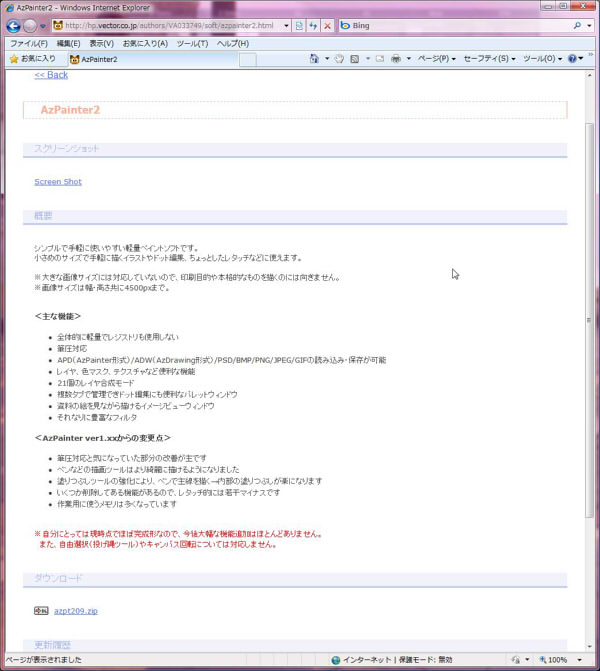The width and height of the screenshot is (600, 671).
Task: Open the 表示(V) menu
Action: [x=101, y=44]
